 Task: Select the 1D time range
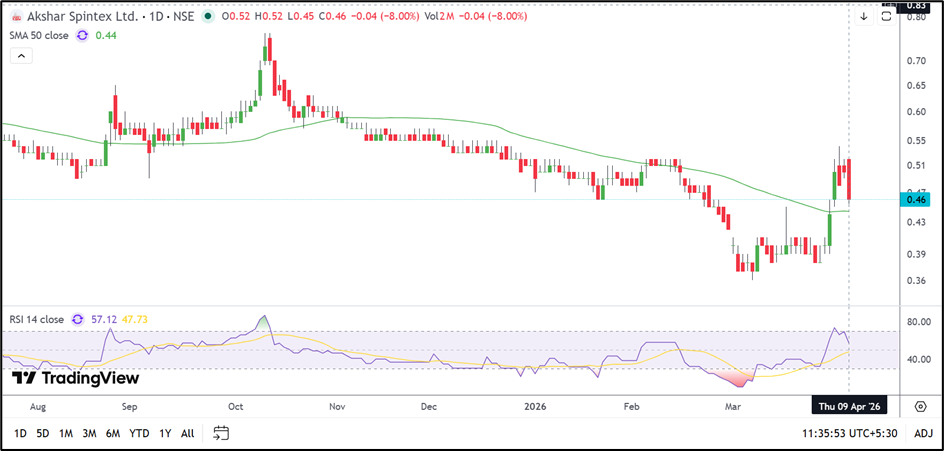pyautogui.click(x=20, y=433)
